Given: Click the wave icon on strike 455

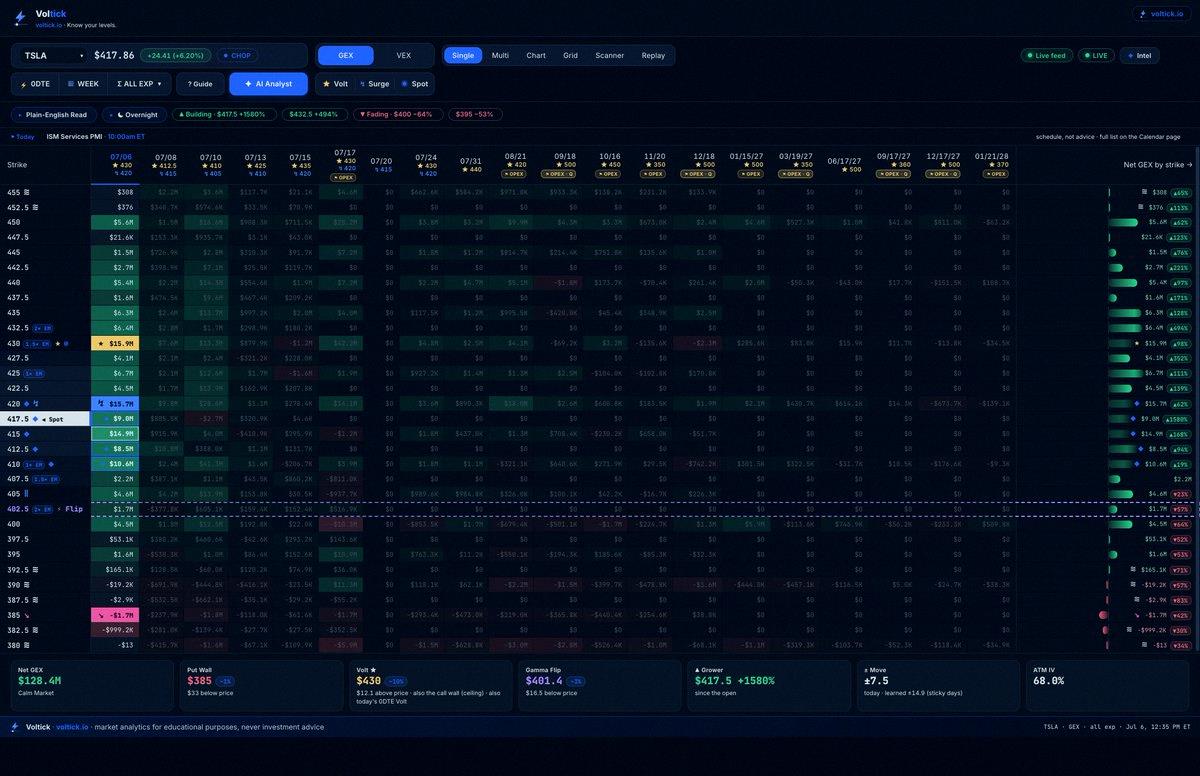Looking at the screenshot, I should (26, 191).
